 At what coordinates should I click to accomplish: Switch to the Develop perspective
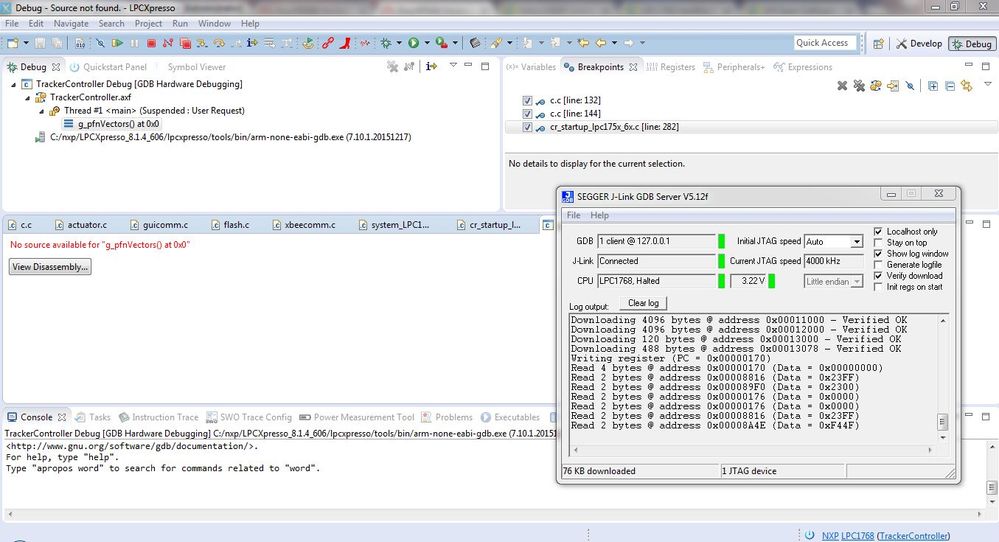[918, 43]
